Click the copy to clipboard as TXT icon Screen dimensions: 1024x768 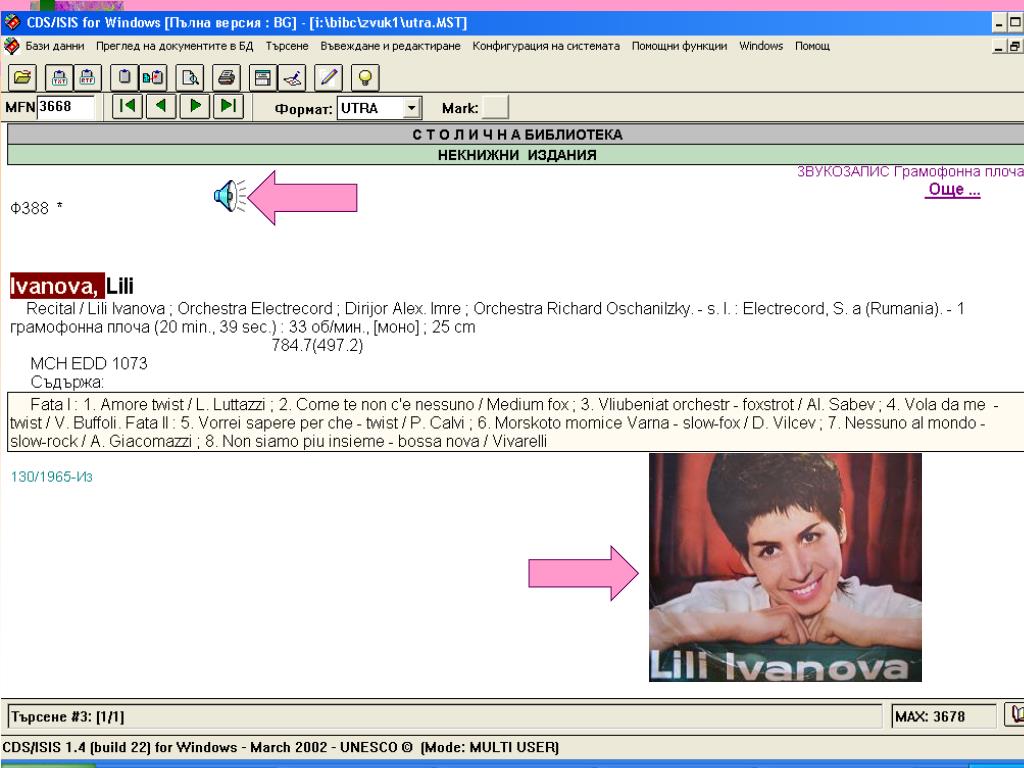[59, 78]
